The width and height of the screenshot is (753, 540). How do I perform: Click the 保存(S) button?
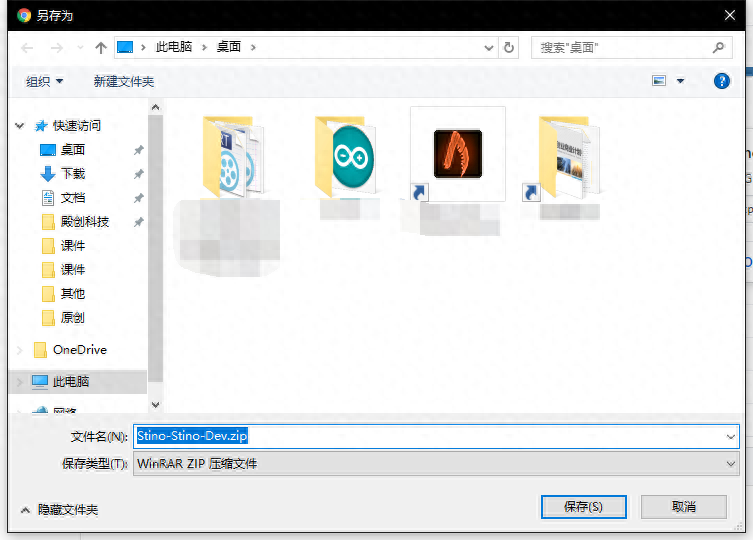click(x=583, y=507)
